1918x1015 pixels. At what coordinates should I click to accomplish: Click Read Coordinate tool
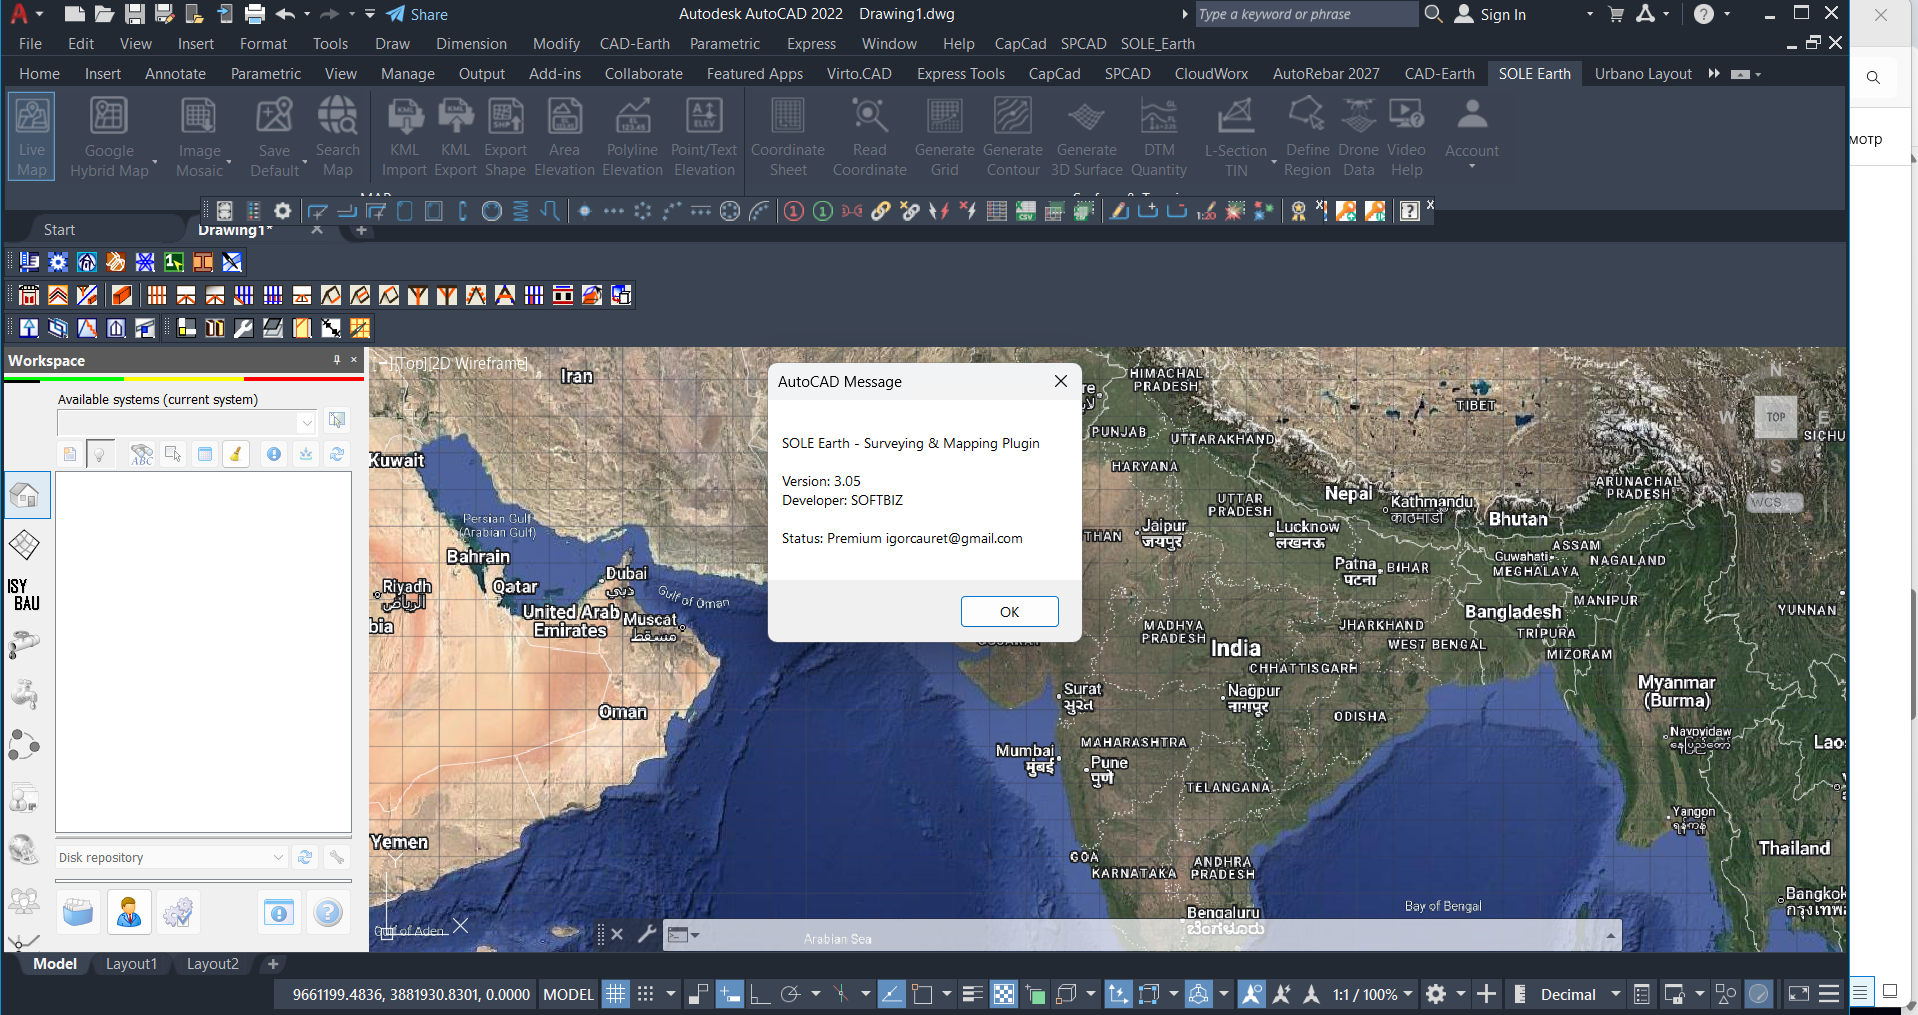click(x=870, y=137)
